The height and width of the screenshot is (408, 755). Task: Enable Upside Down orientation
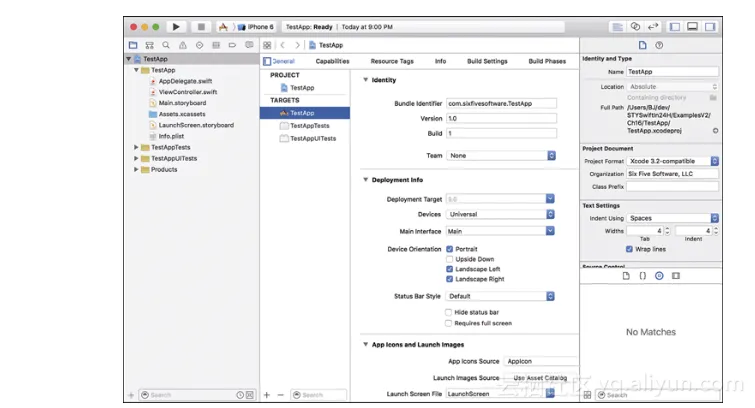click(x=449, y=259)
